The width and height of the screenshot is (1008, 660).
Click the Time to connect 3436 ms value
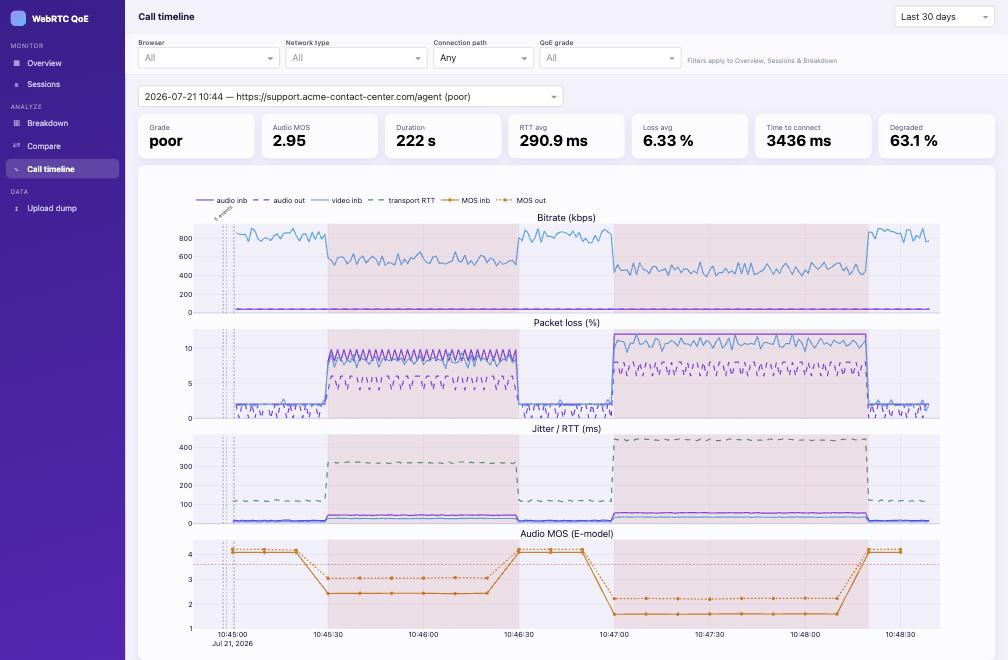click(798, 141)
